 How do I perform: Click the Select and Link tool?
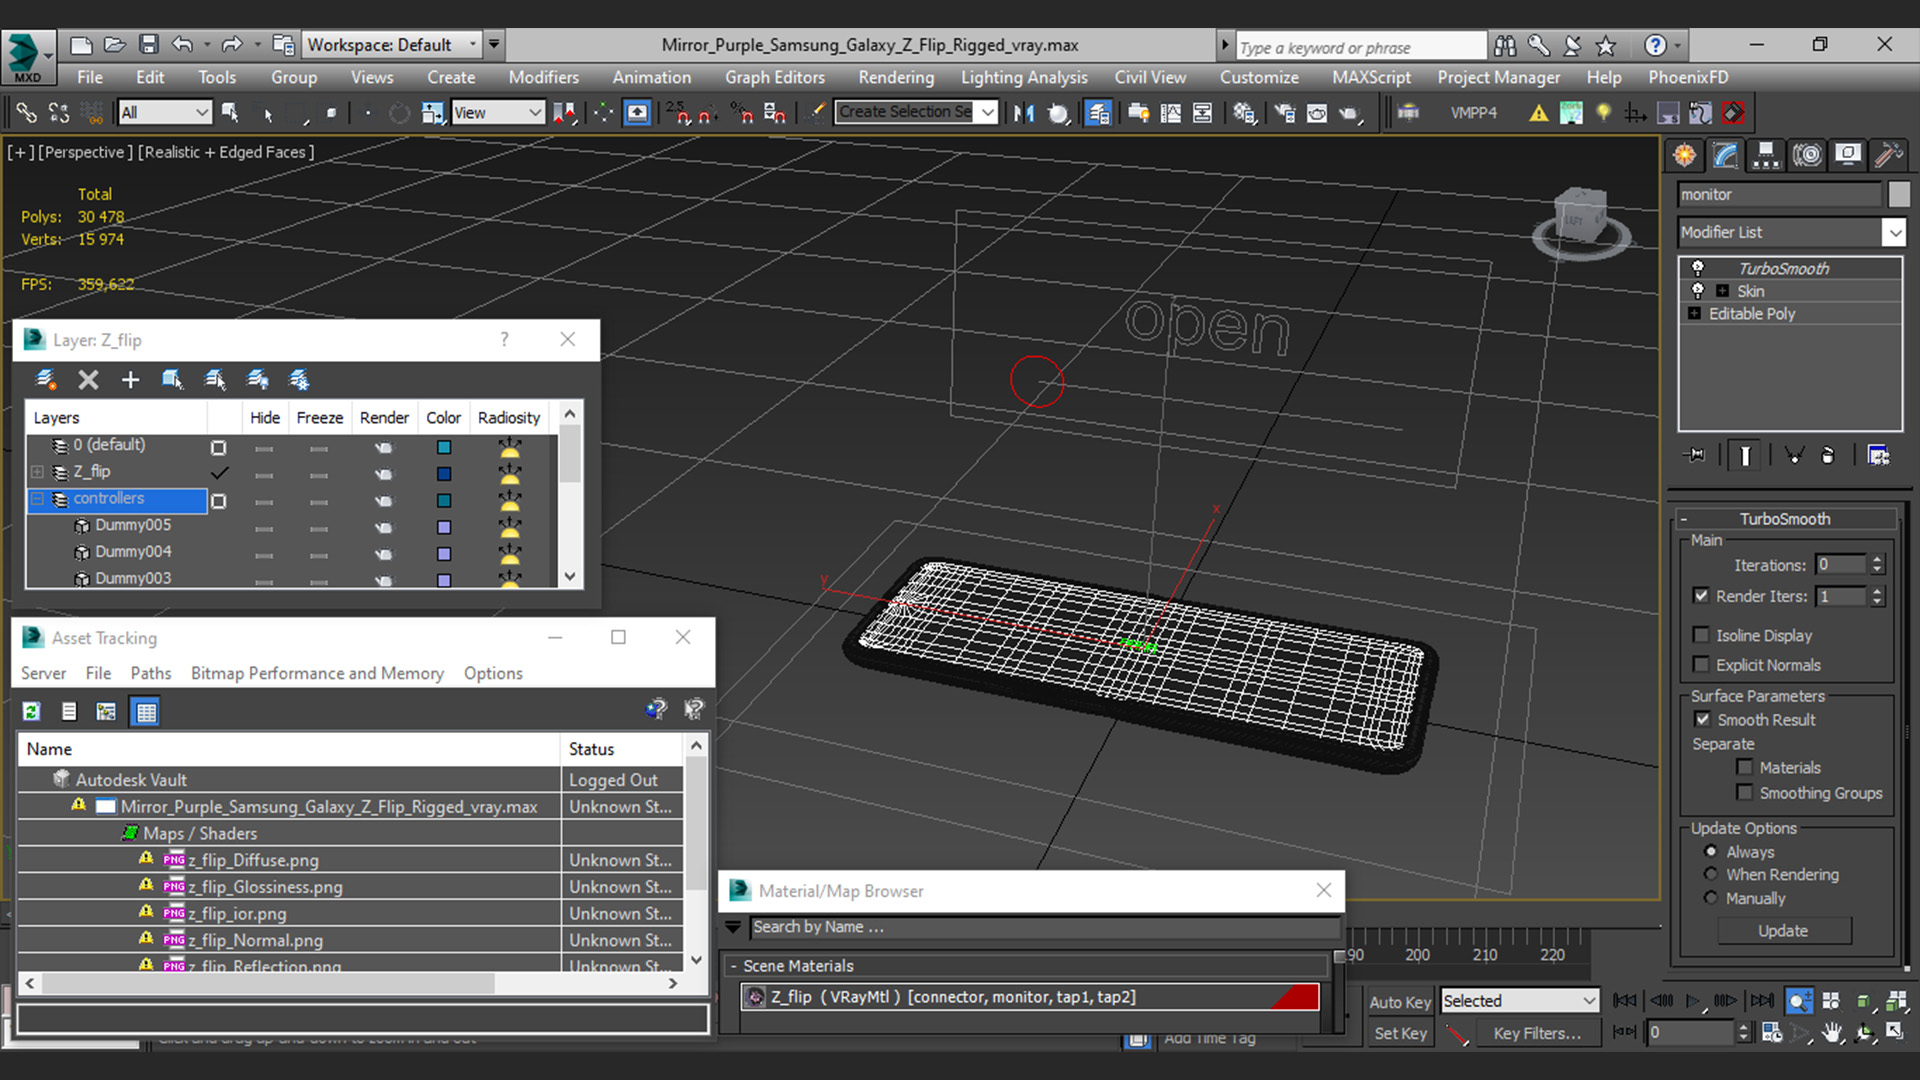pyautogui.click(x=26, y=113)
